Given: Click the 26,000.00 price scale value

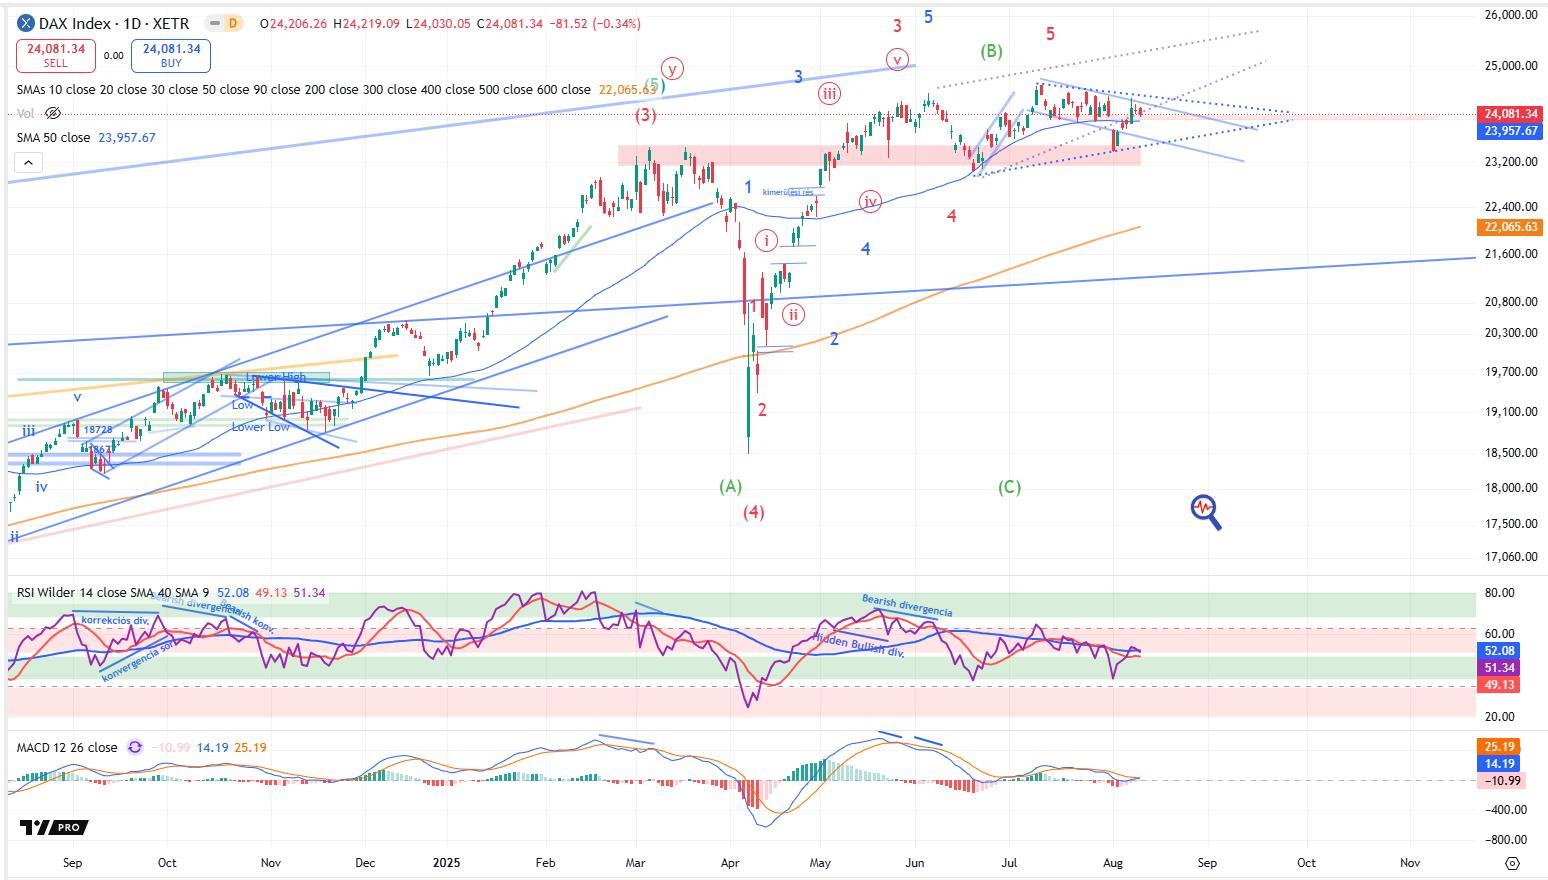Looking at the screenshot, I should pos(1510,14).
